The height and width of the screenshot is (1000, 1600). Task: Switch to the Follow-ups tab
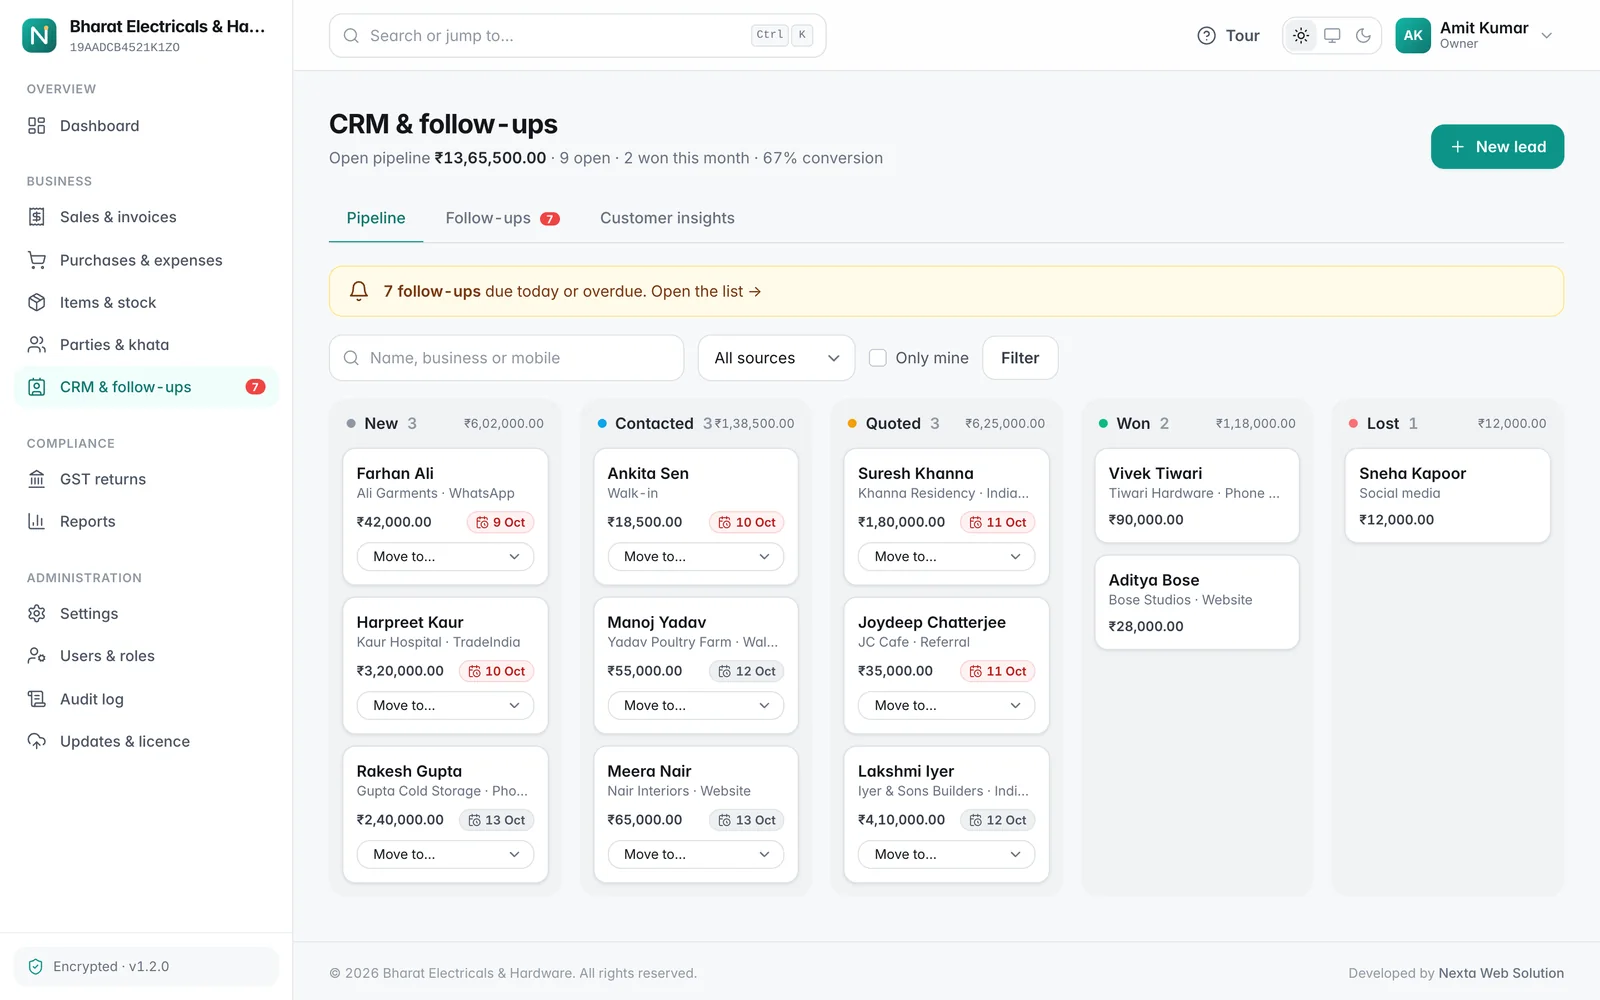[502, 218]
